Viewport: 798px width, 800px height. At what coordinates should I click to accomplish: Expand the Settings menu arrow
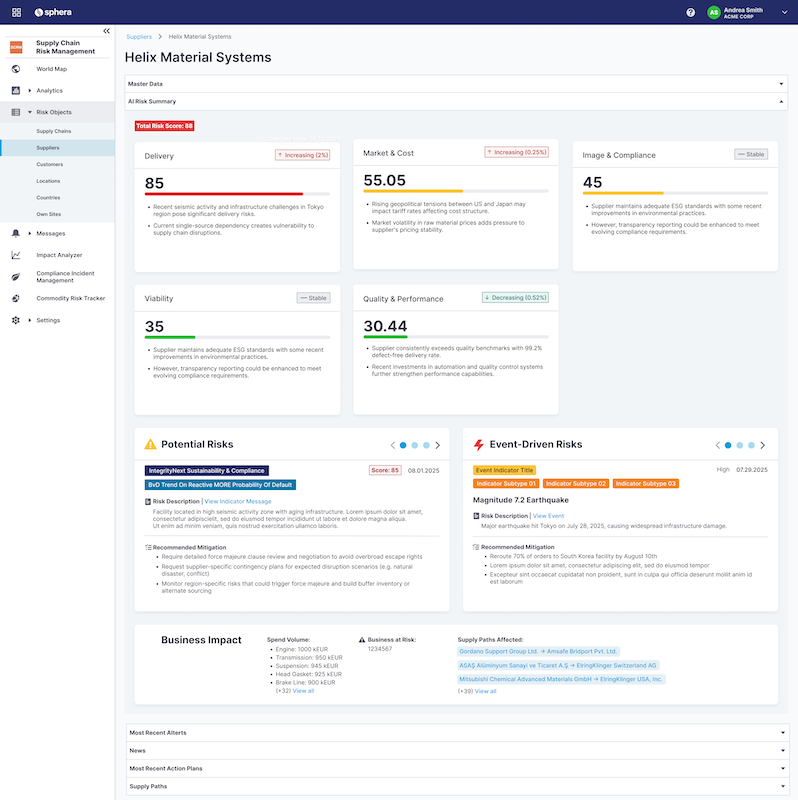30,320
